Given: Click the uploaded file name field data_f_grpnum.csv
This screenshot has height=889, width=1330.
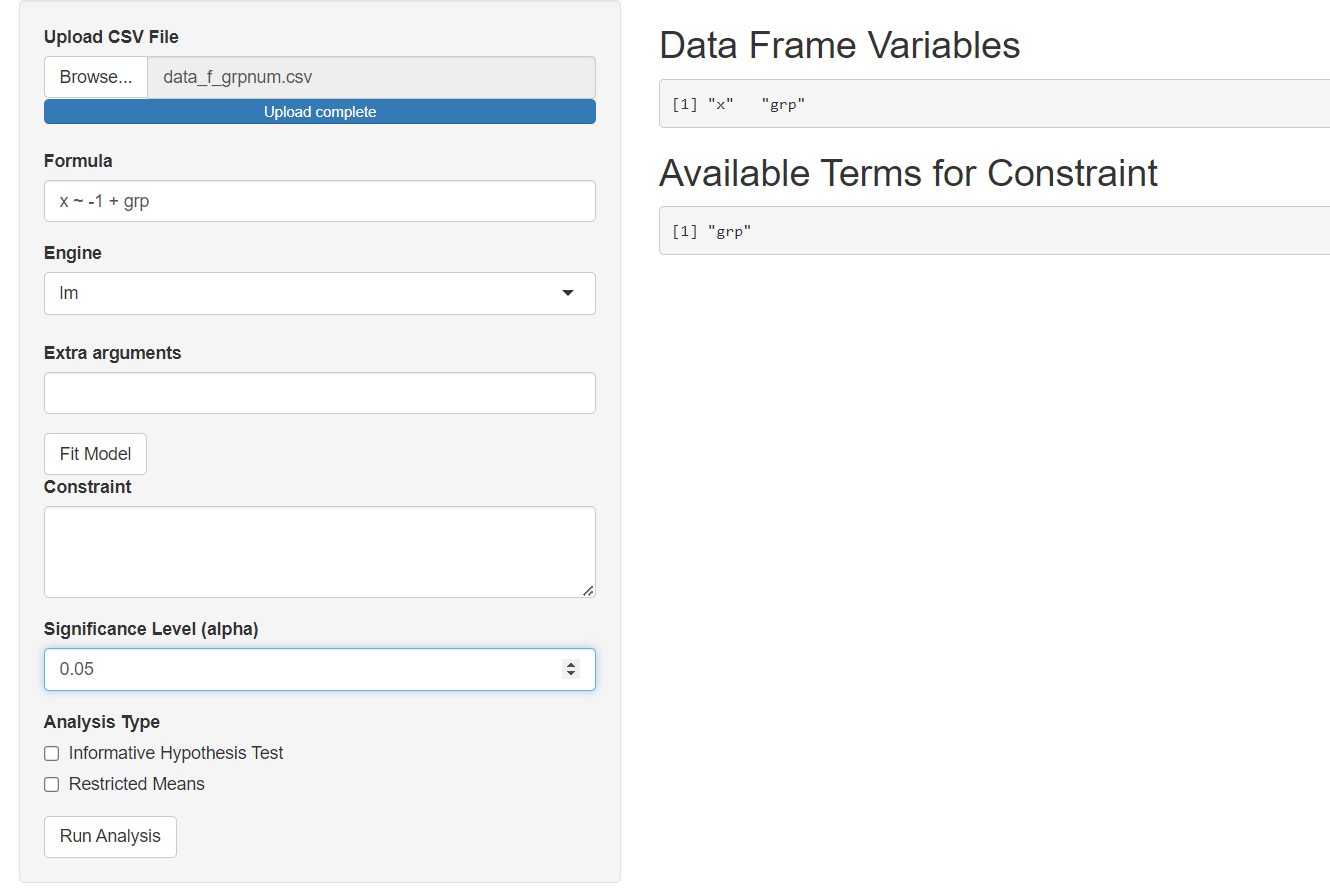Looking at the screenshot, I should coord(371,77).
